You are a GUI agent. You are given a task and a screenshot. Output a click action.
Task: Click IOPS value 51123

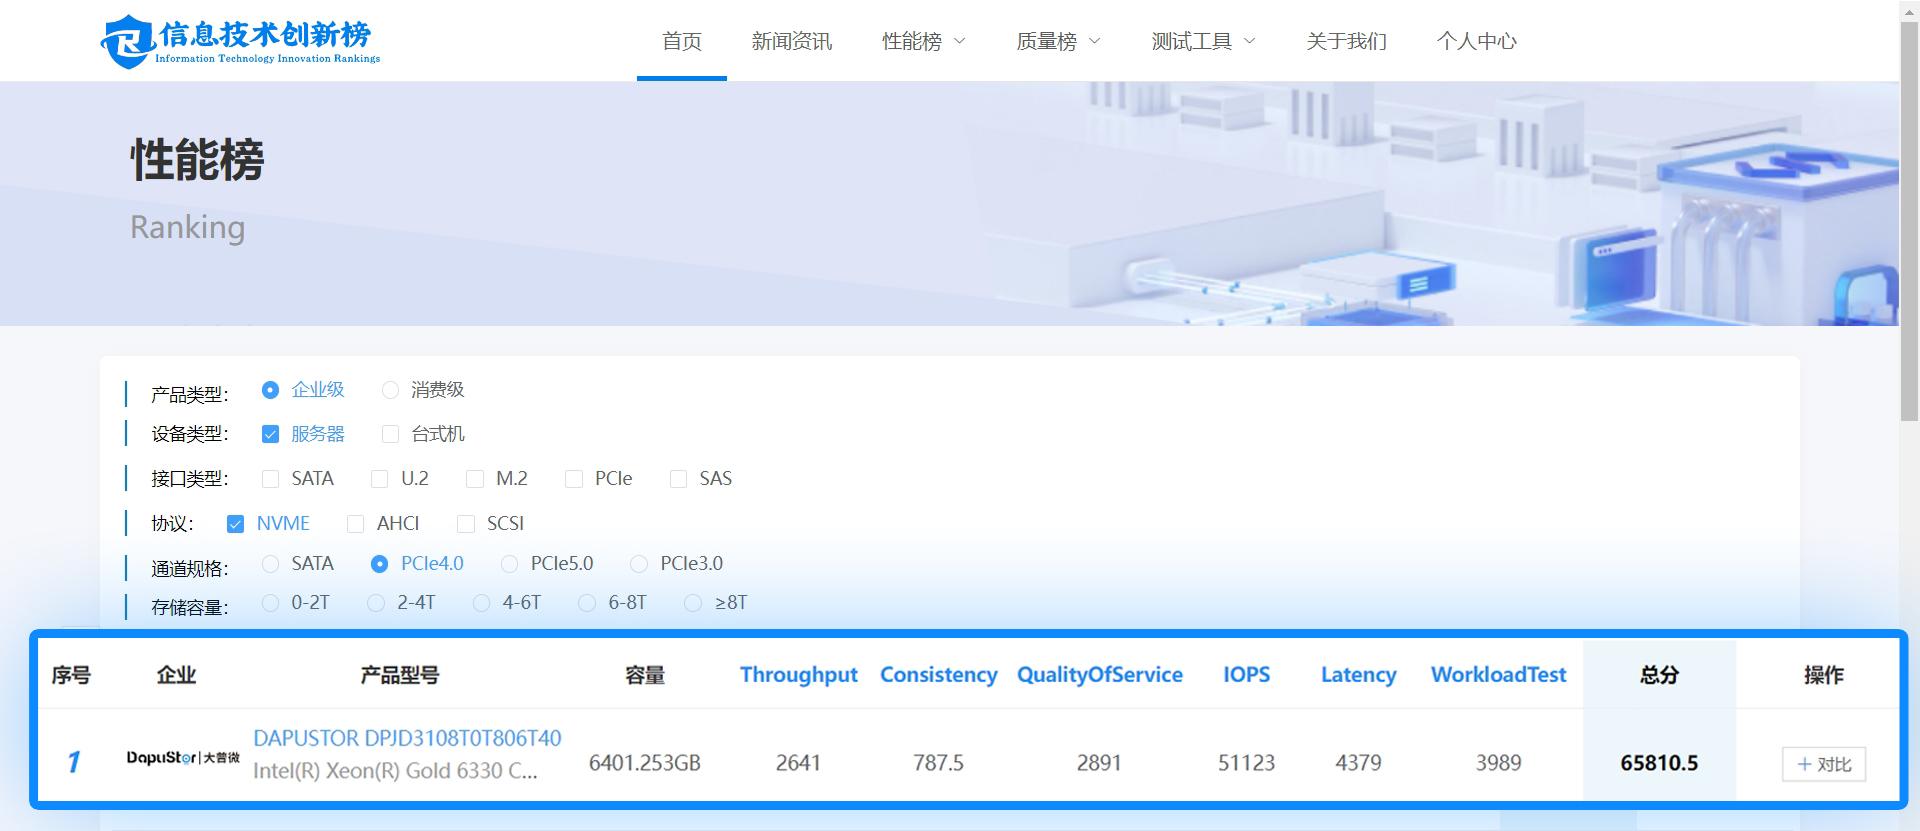tap(1246, 763)
